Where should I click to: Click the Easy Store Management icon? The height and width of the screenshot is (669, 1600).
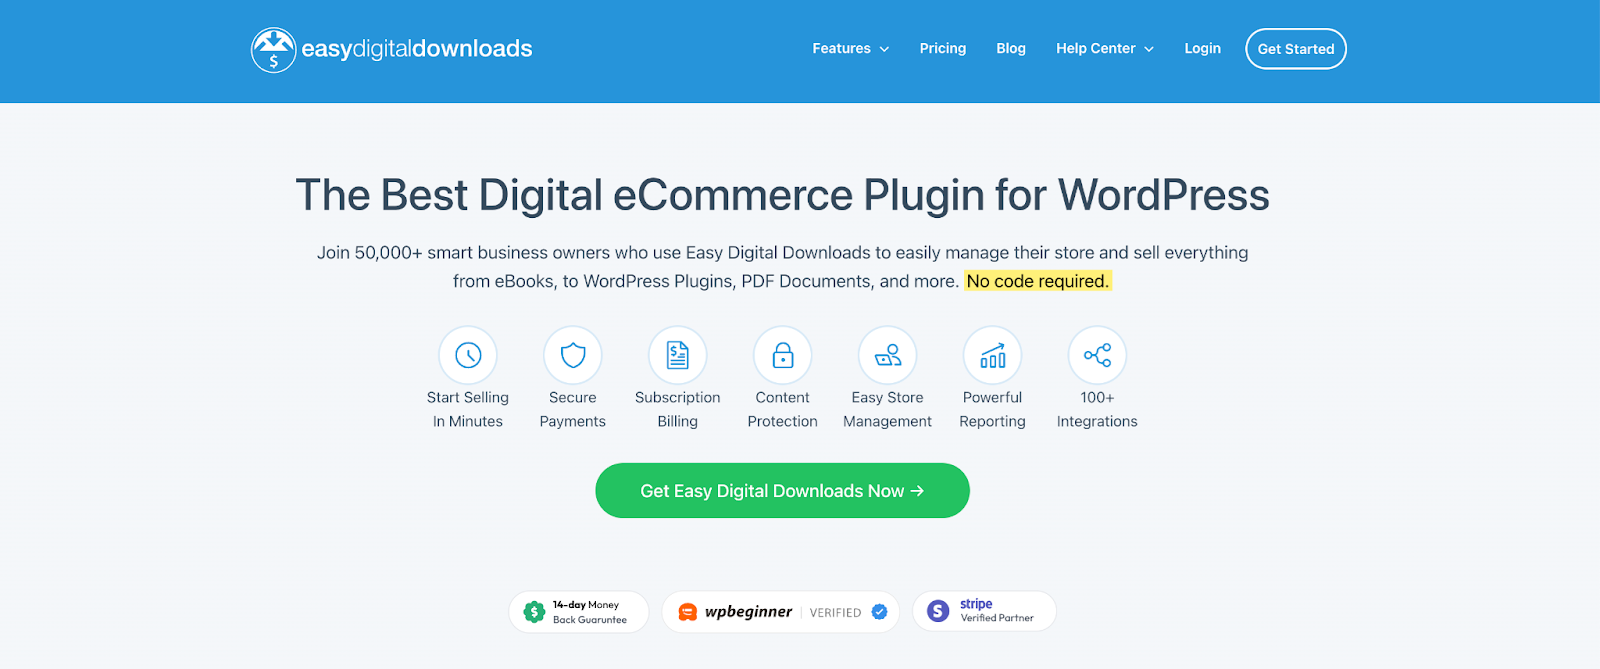888,355
